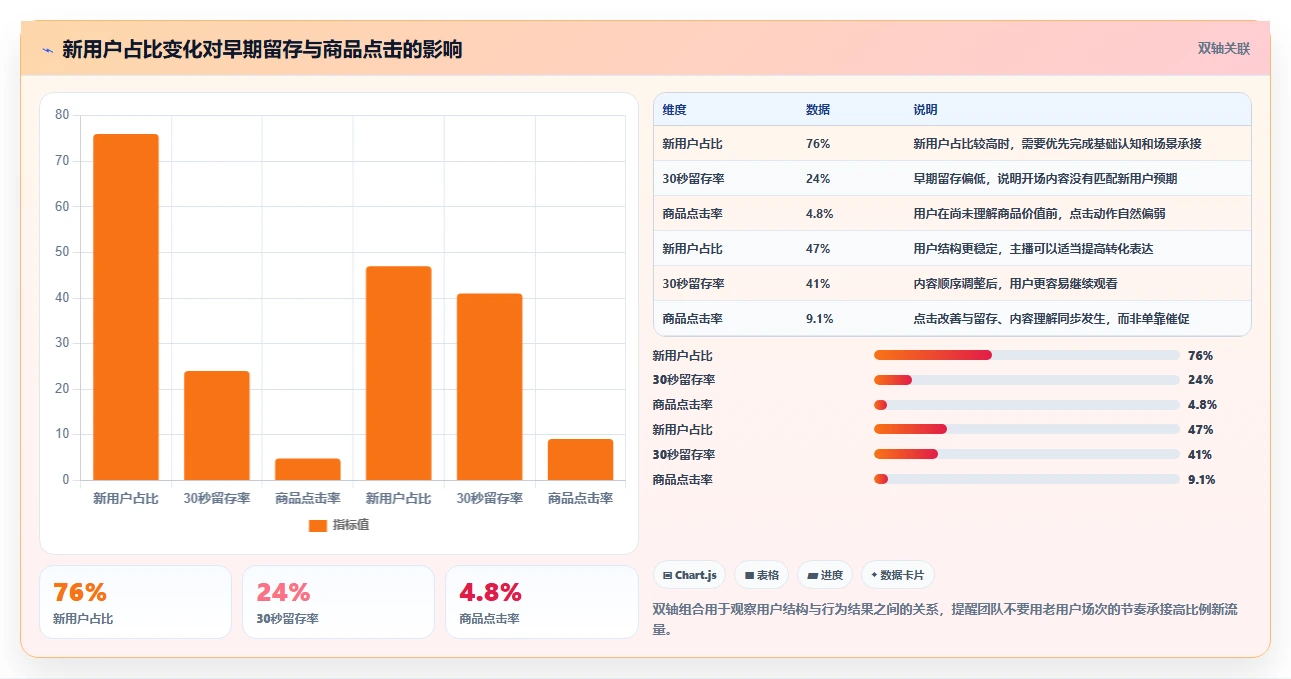
Task: Click the table description starting with 内容顺序调整后
Action: click(x=1015, y=284)
